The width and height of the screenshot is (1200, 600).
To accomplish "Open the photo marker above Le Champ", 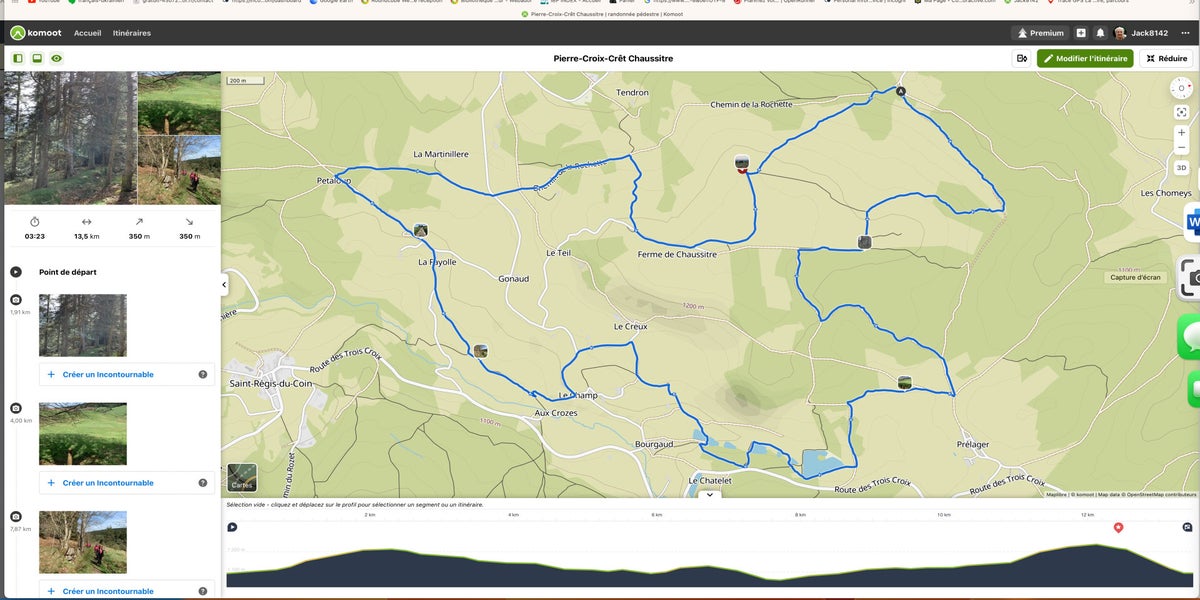I will click(x=481, y=350).
